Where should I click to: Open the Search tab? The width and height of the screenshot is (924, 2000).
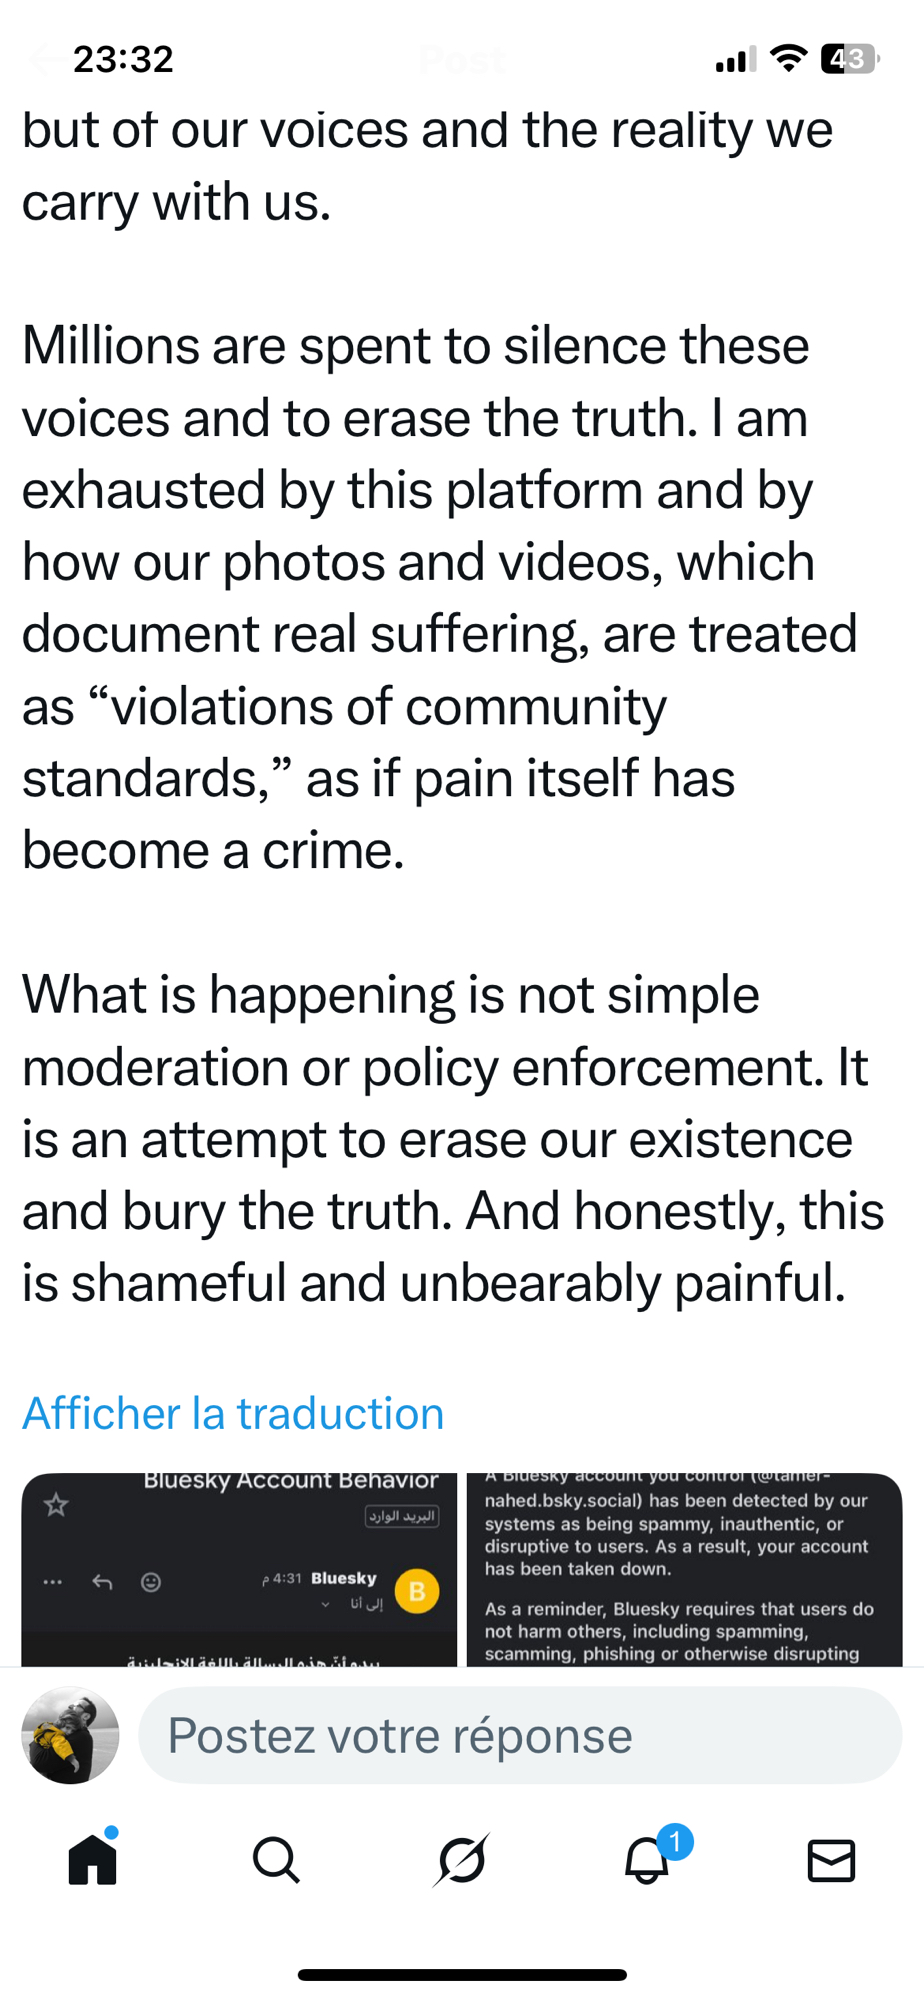click(276, 1860)
